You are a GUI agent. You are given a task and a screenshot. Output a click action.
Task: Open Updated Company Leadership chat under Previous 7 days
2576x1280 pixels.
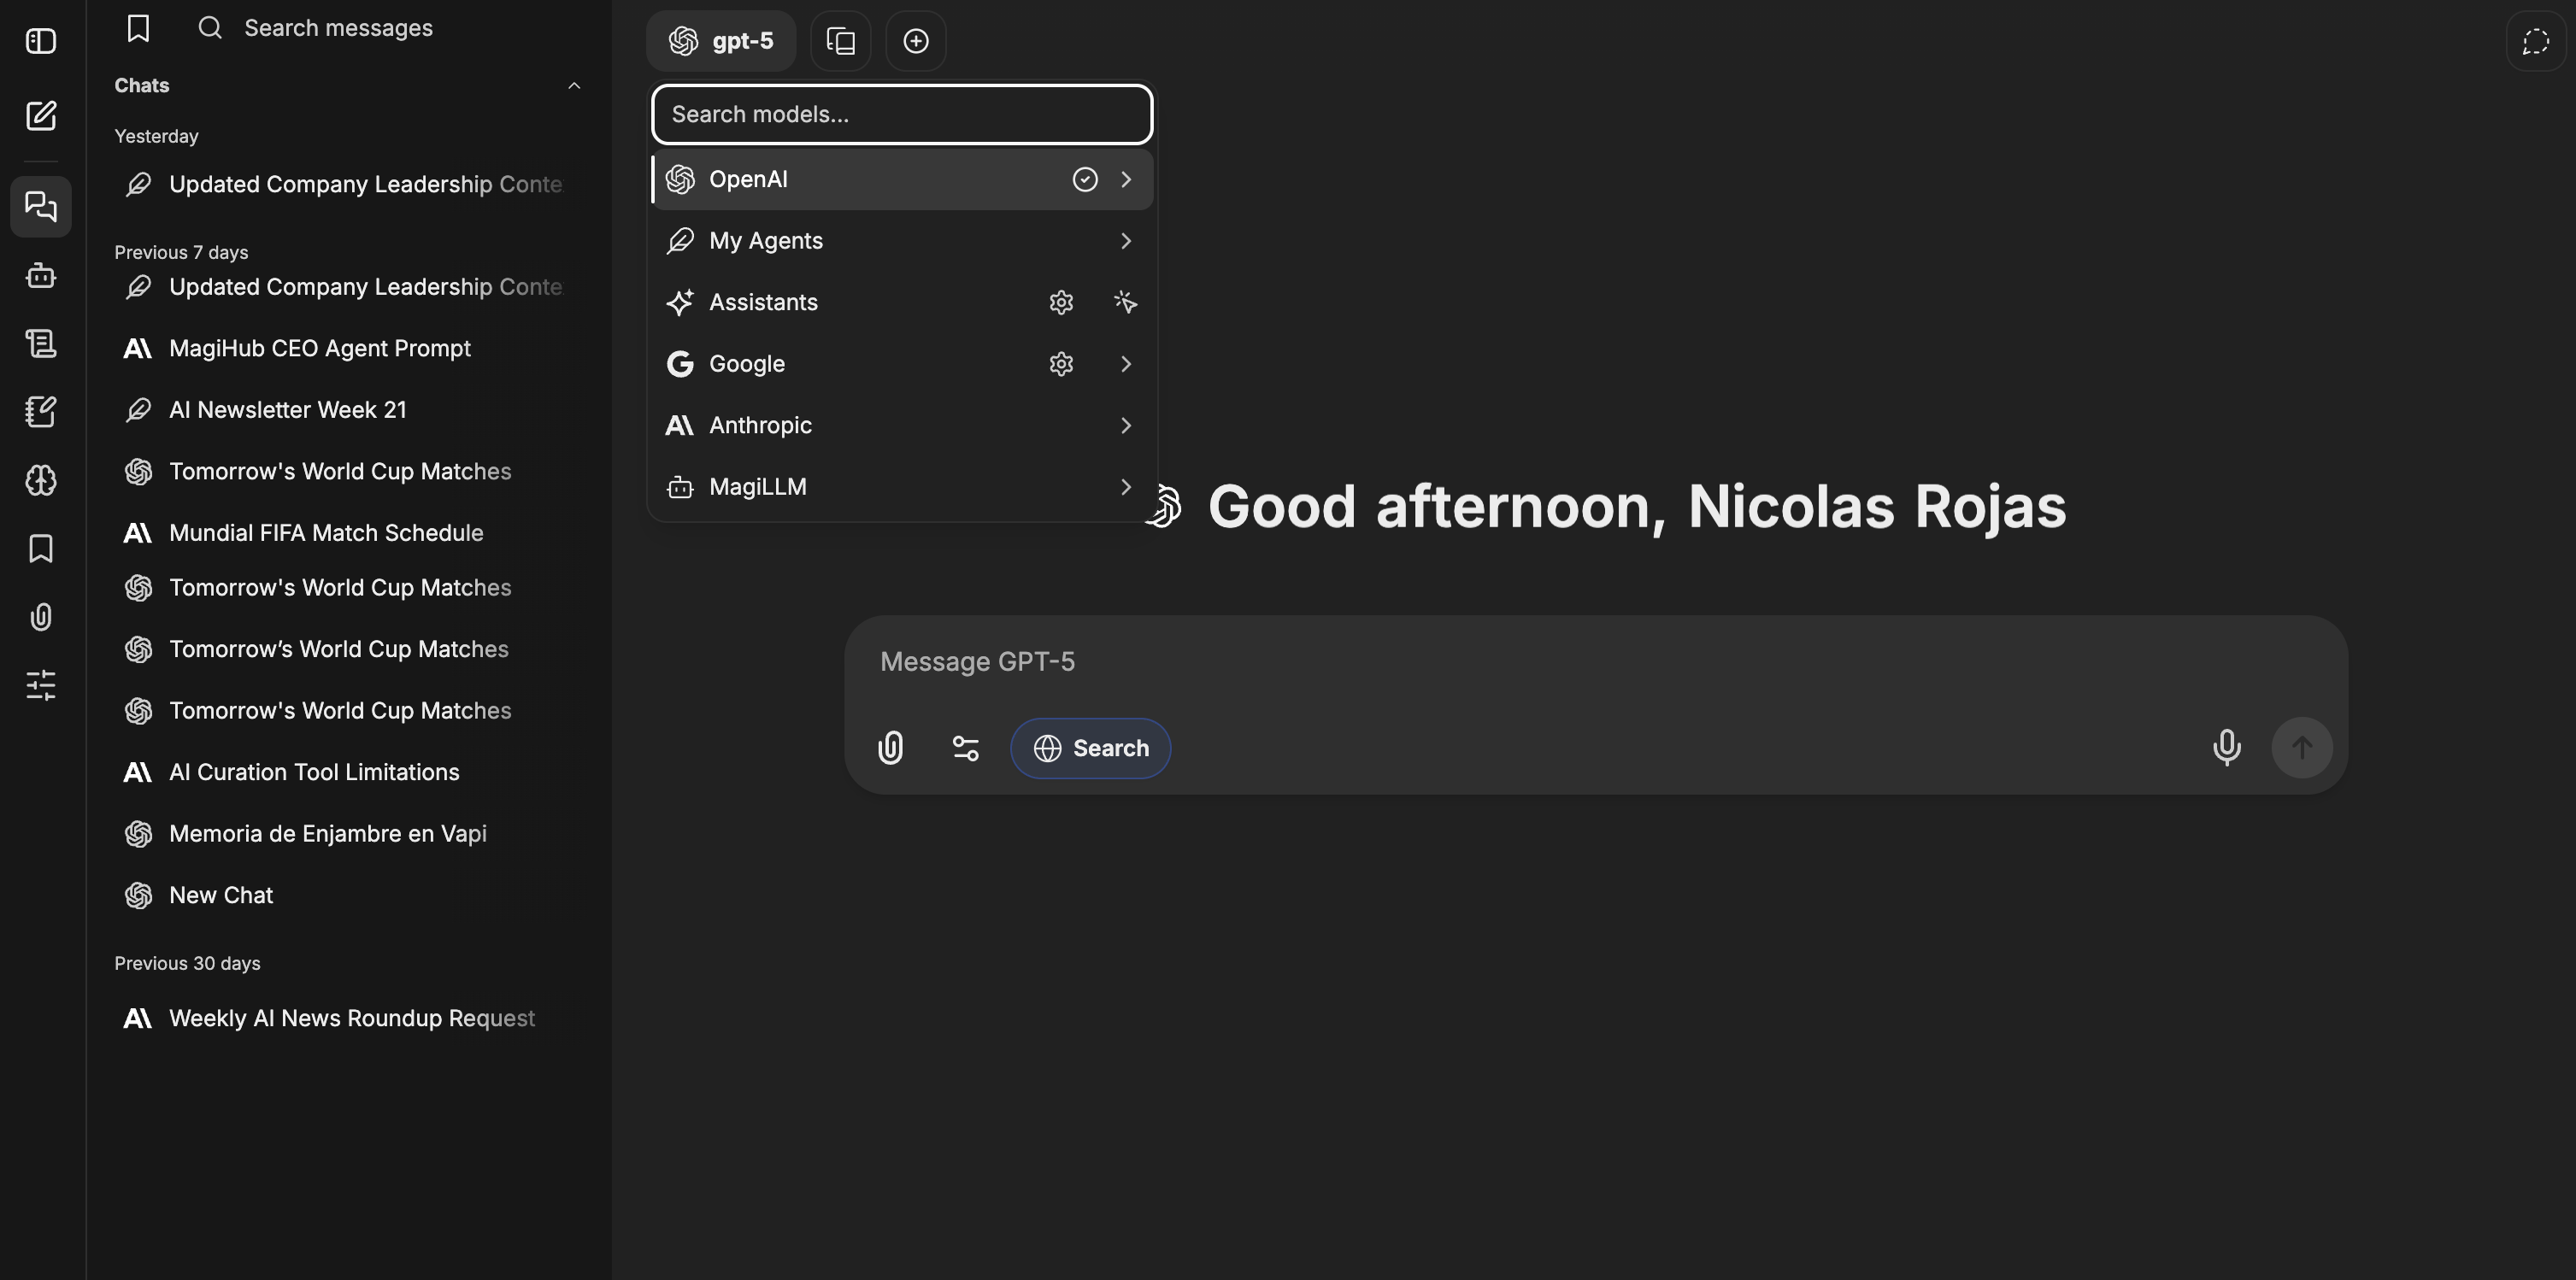(x=348, y=287)
